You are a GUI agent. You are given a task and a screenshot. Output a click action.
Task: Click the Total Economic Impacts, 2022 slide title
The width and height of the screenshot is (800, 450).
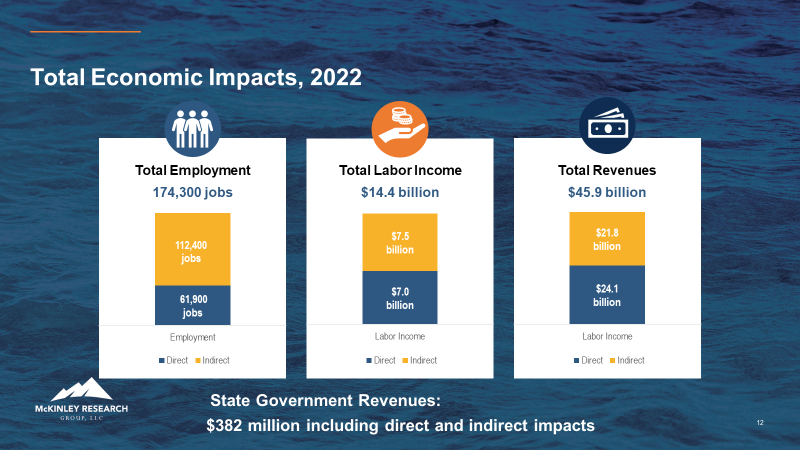pyautogui.click(x=195, y=77)
